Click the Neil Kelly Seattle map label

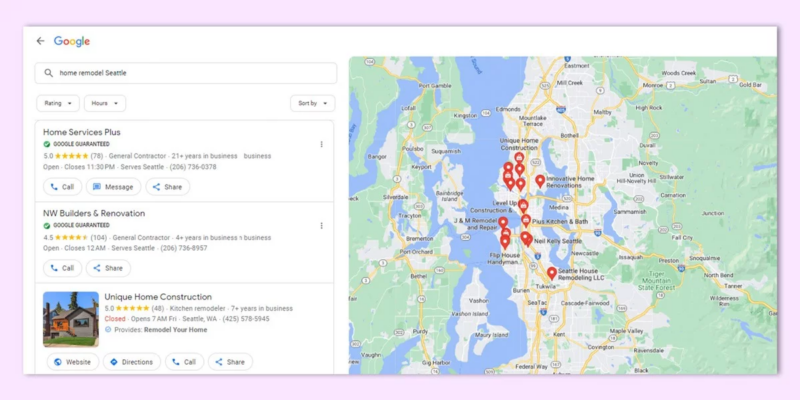click(x=558, y=241)
